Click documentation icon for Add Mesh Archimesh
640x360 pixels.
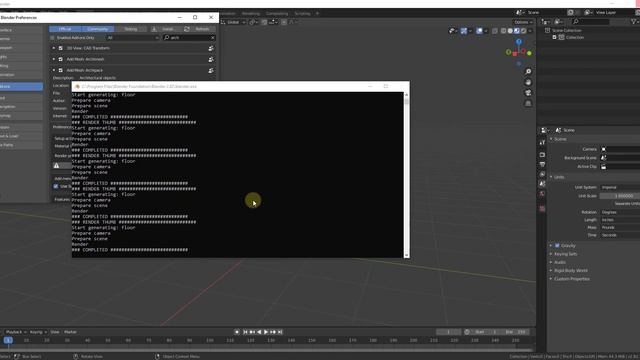pyautogui.click(x=211, y=59)
